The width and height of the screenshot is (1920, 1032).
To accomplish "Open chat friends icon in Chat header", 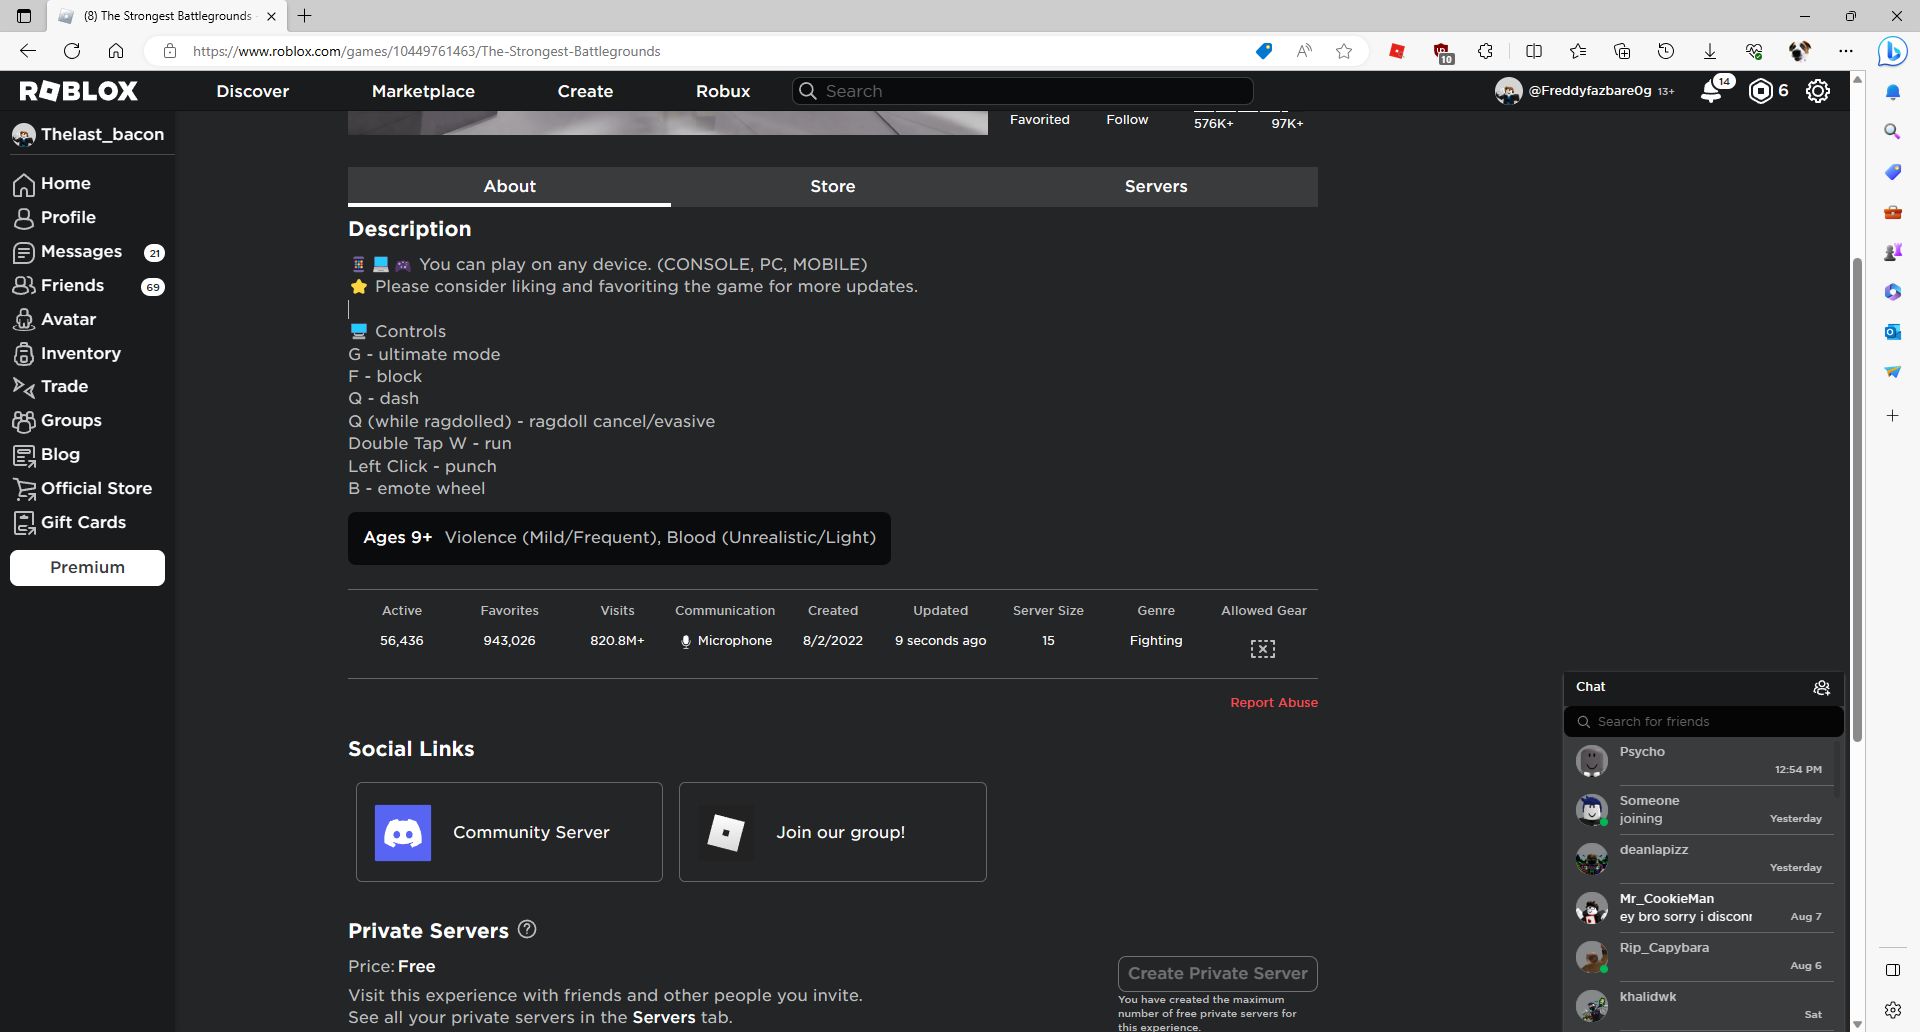I will [x=1822, y=687].
